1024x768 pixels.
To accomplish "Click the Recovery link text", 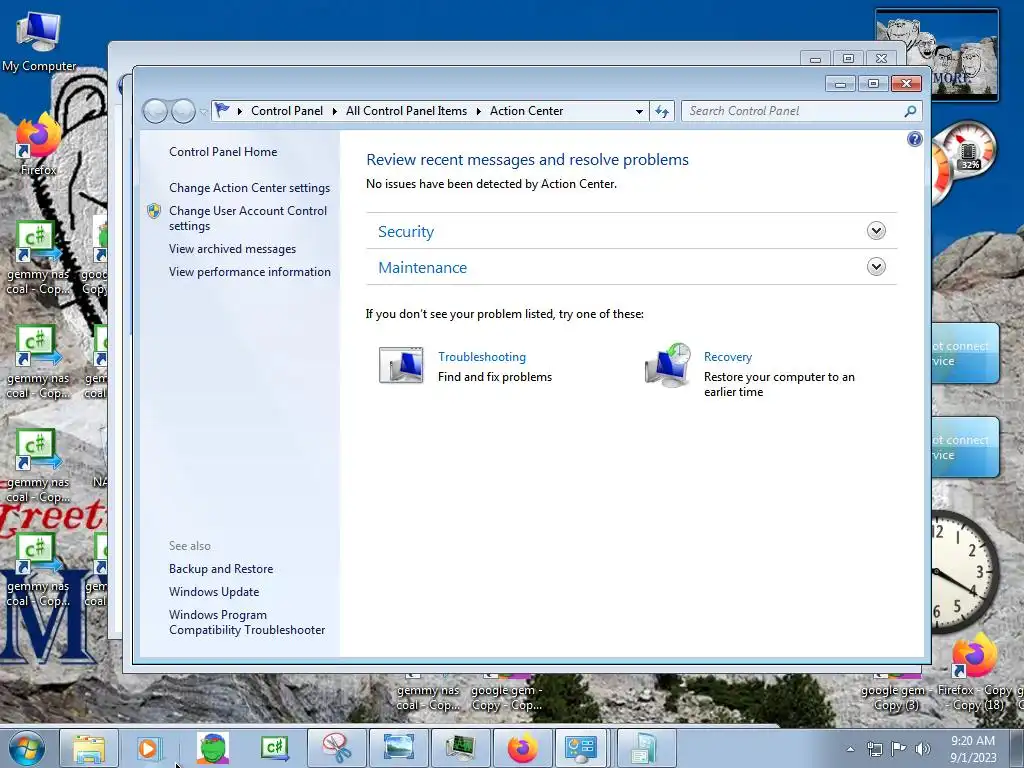I will 728,357.
